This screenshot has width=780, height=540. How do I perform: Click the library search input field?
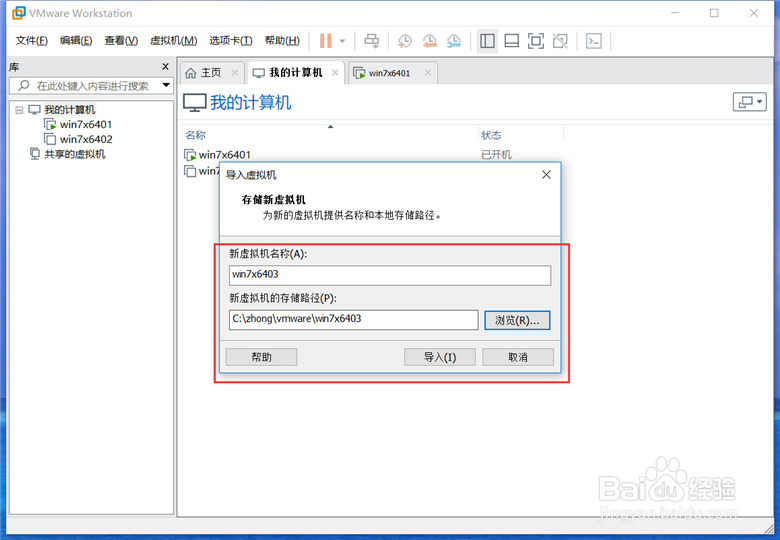coord(92,86)
